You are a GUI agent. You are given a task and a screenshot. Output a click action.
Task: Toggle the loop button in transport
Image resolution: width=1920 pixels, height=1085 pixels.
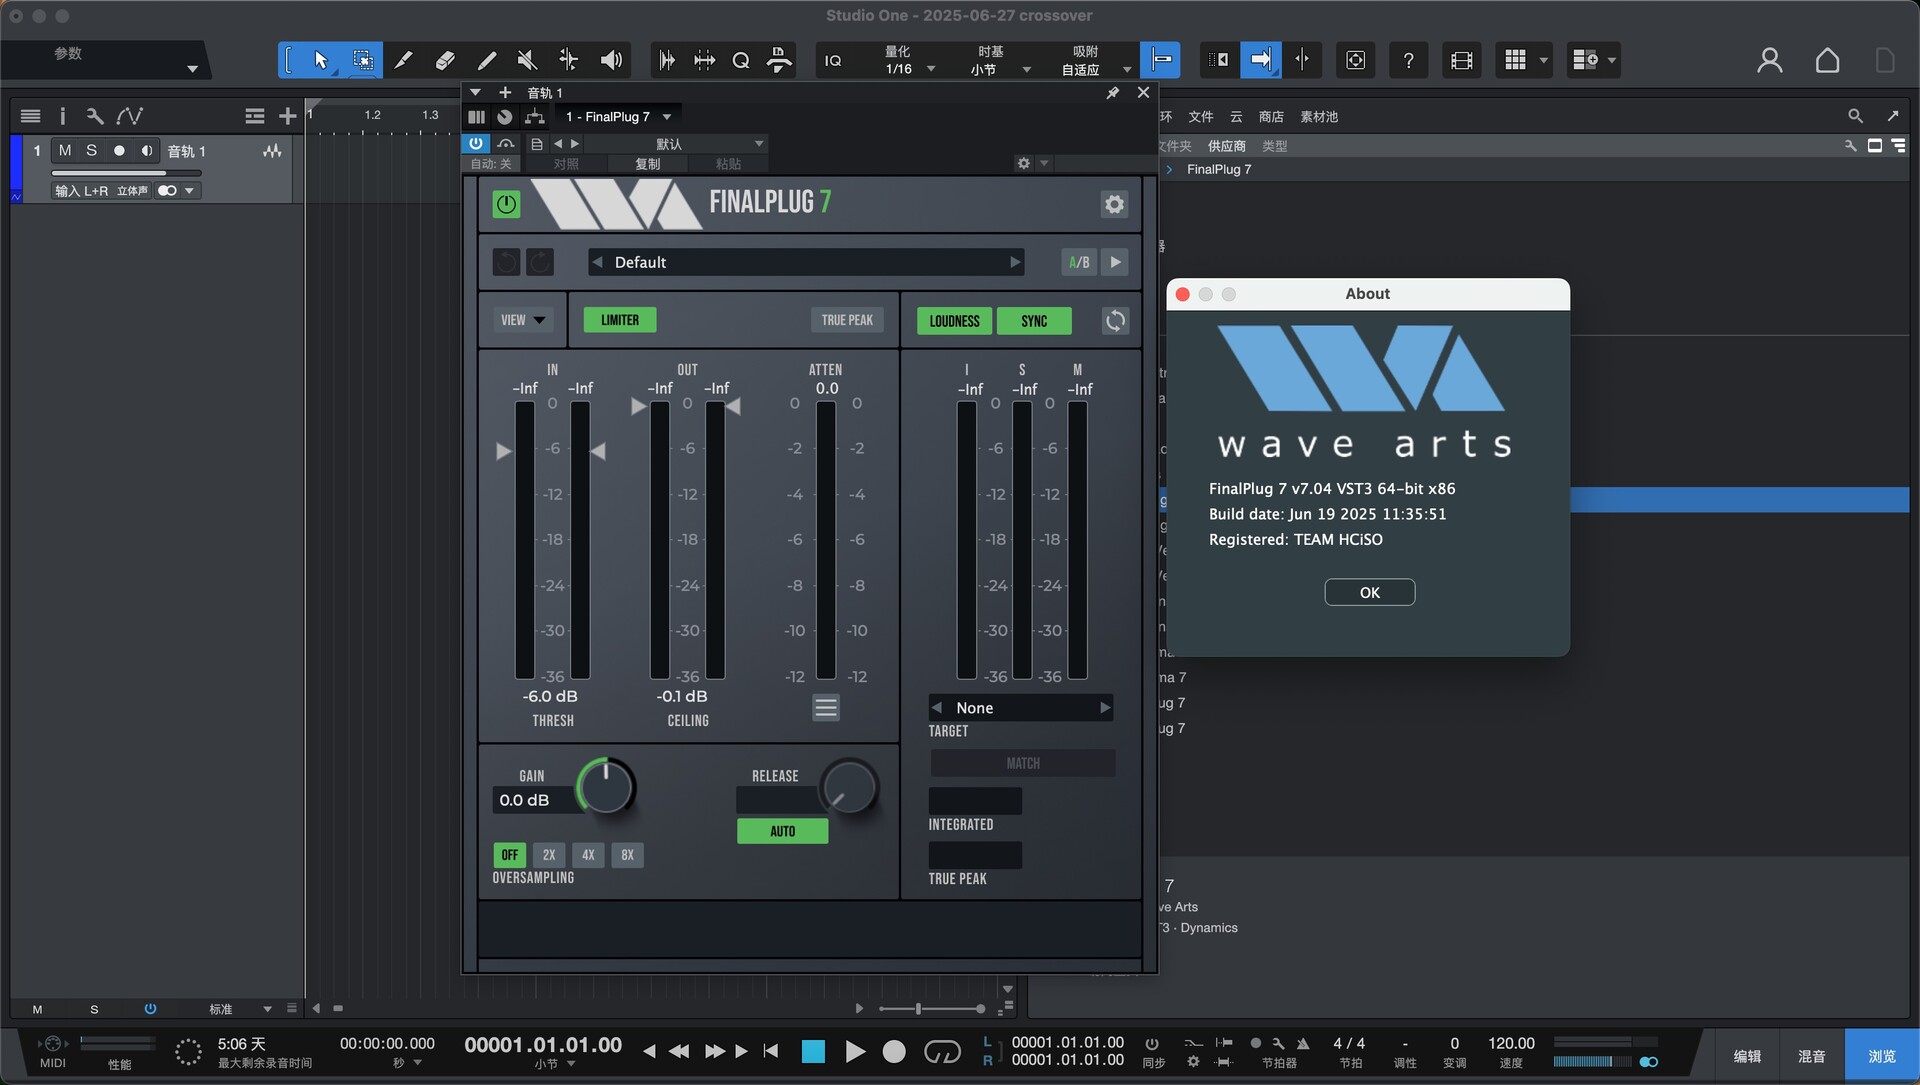[942, 1051]
